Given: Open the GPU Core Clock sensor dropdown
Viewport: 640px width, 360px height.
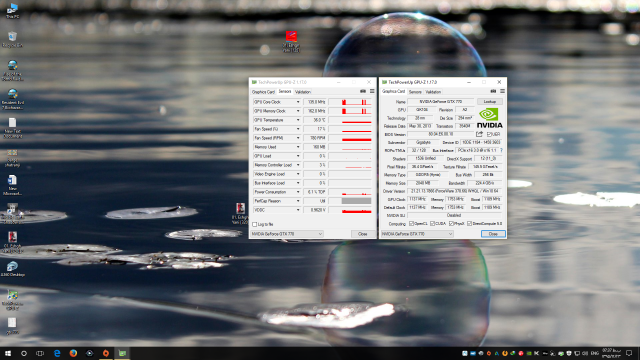Looking at the screenshot, I should [298, 102].
